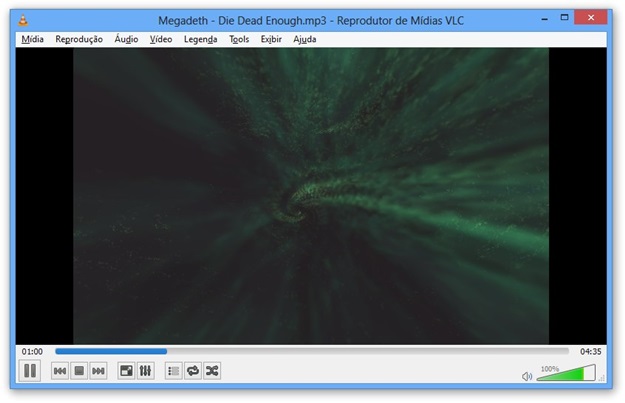Toggle shuffle random playback

(x=212, y=371)
